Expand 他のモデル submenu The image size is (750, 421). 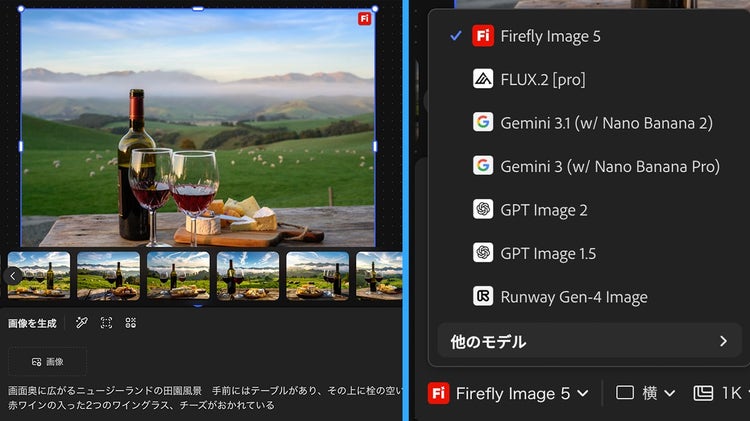tap(589, 341)
